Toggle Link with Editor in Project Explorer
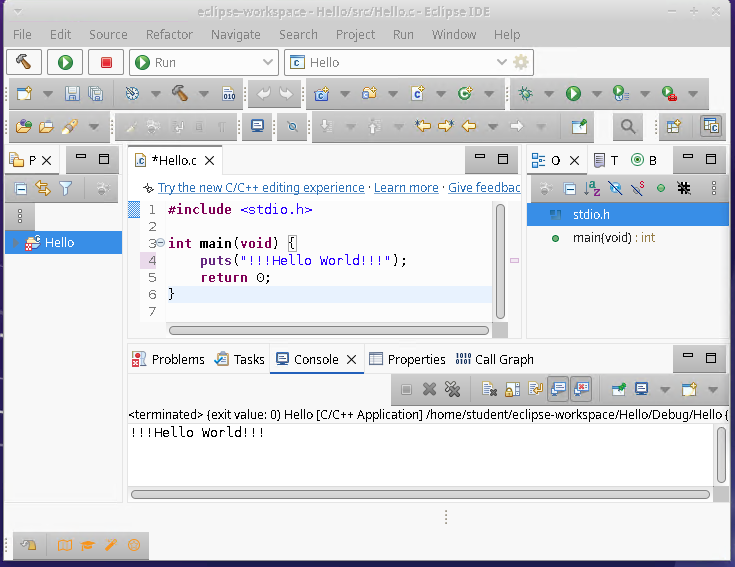 click(x=43, y=188)
